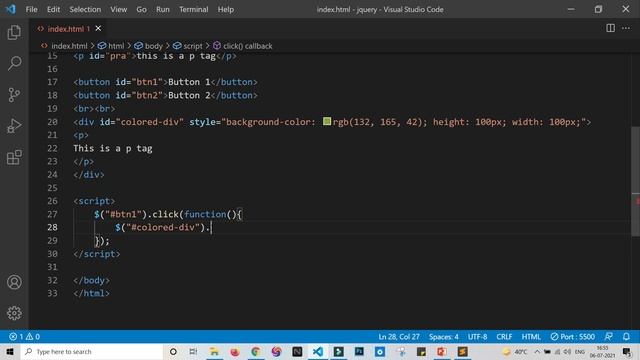The height and width of the screenshot is (360, 640).
Task: Click the Button 1 text on line 17
Action: [189, 82]
